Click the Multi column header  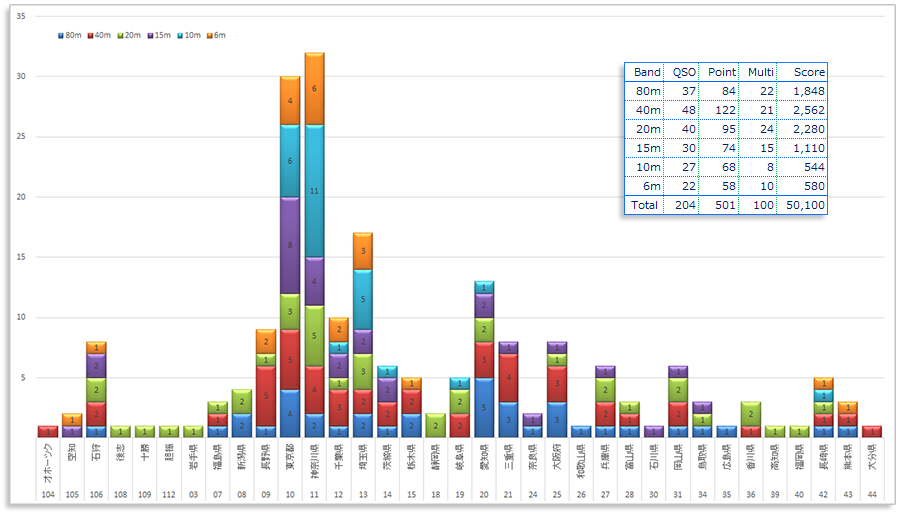tap(761, 72)
